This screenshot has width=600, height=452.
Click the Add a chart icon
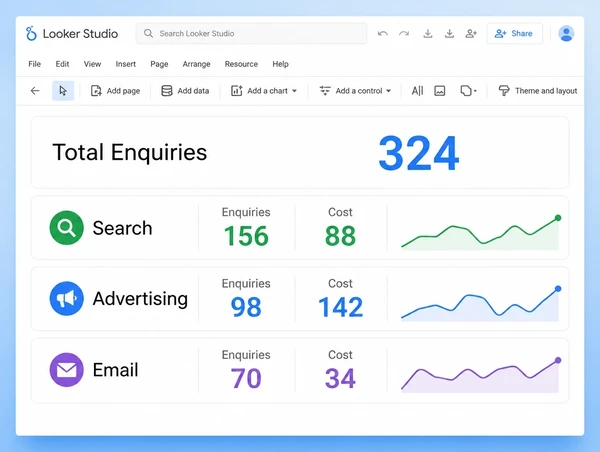pyautogui.click(x=236, y=91)
